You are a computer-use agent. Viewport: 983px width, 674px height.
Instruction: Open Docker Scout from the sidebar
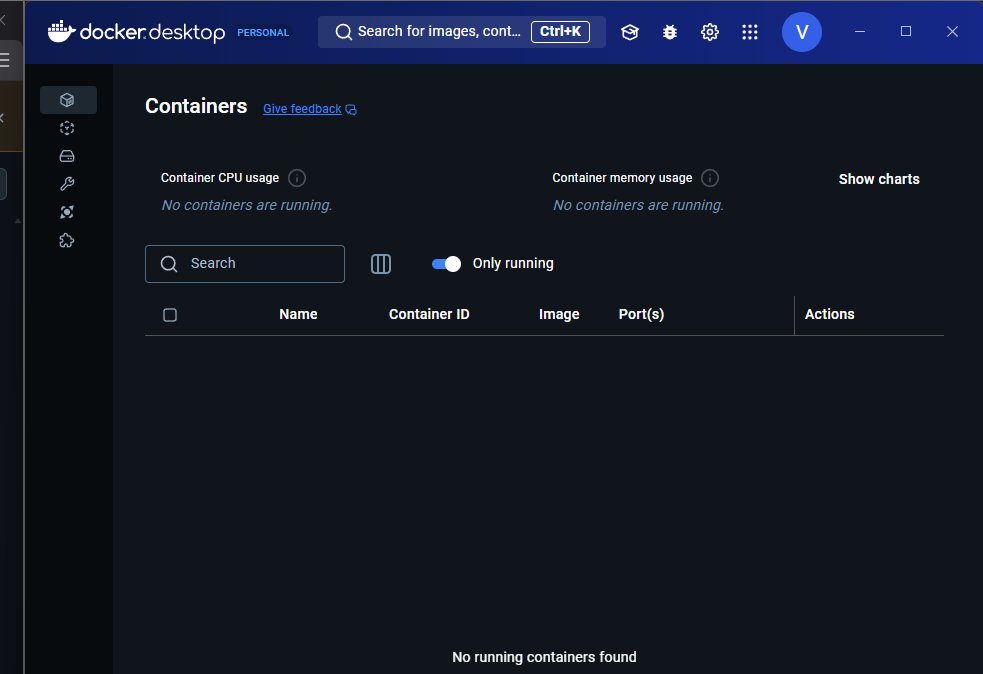pyautogui.click(x=67, y=212)
